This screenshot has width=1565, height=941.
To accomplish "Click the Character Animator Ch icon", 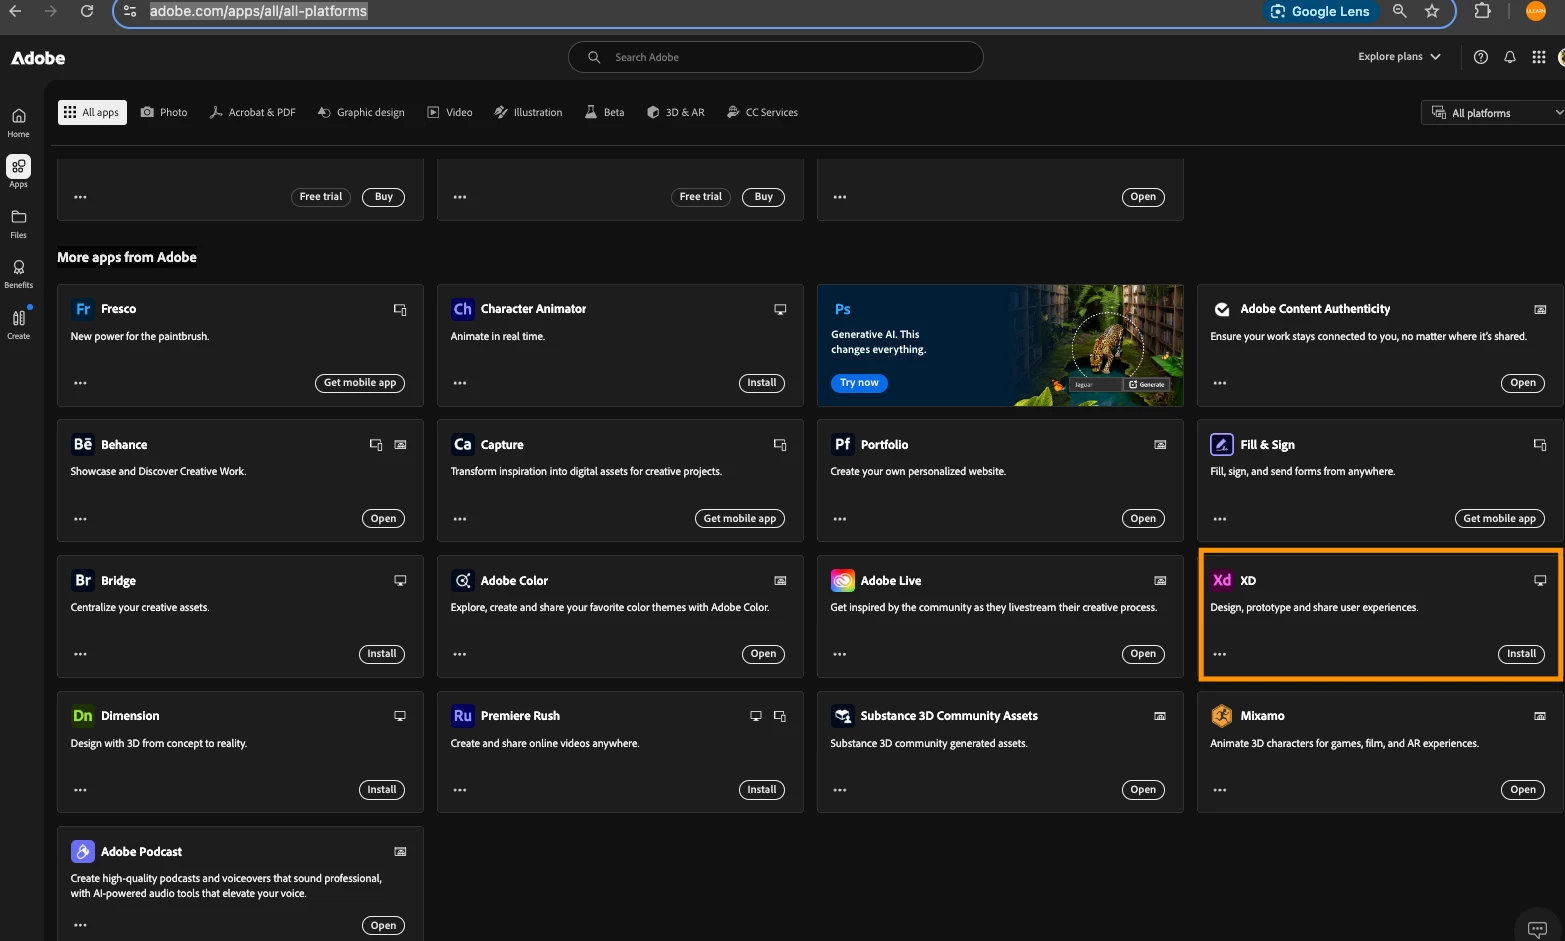I will pyautogui.click(x=462, y=309).
